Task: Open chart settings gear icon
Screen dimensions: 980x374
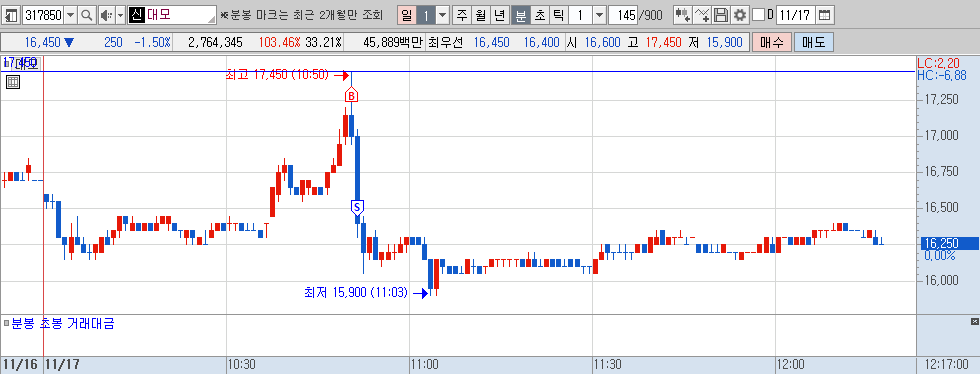Action: click(x=739, y=15)
